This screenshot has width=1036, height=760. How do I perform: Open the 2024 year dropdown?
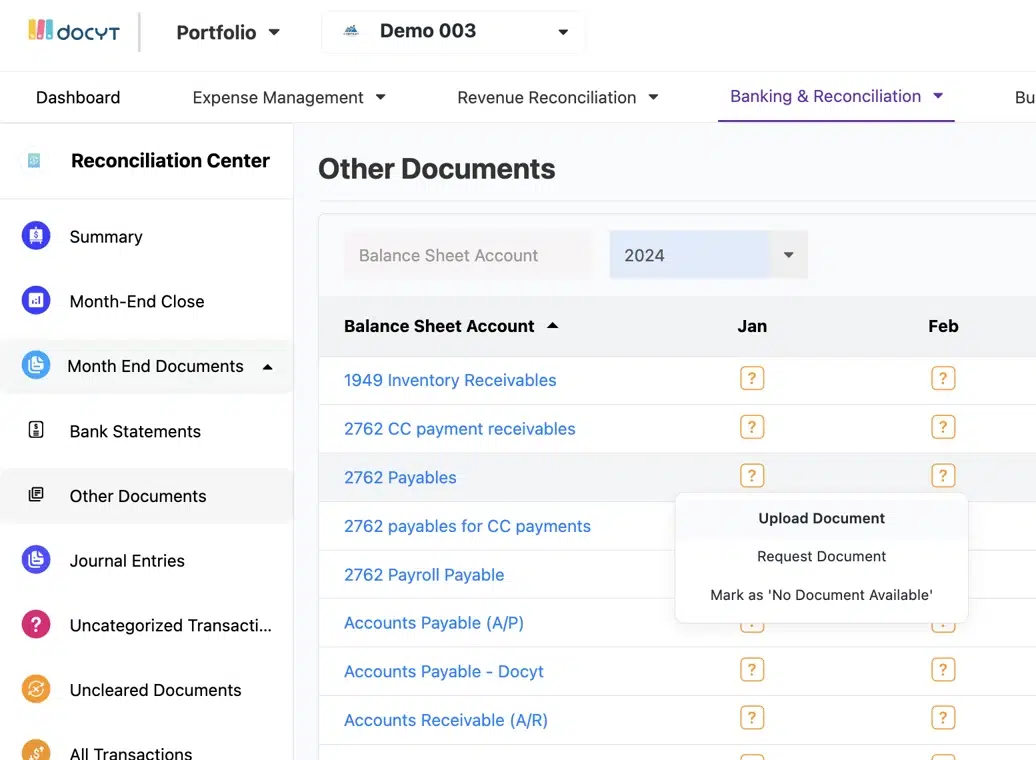[707, 255]
